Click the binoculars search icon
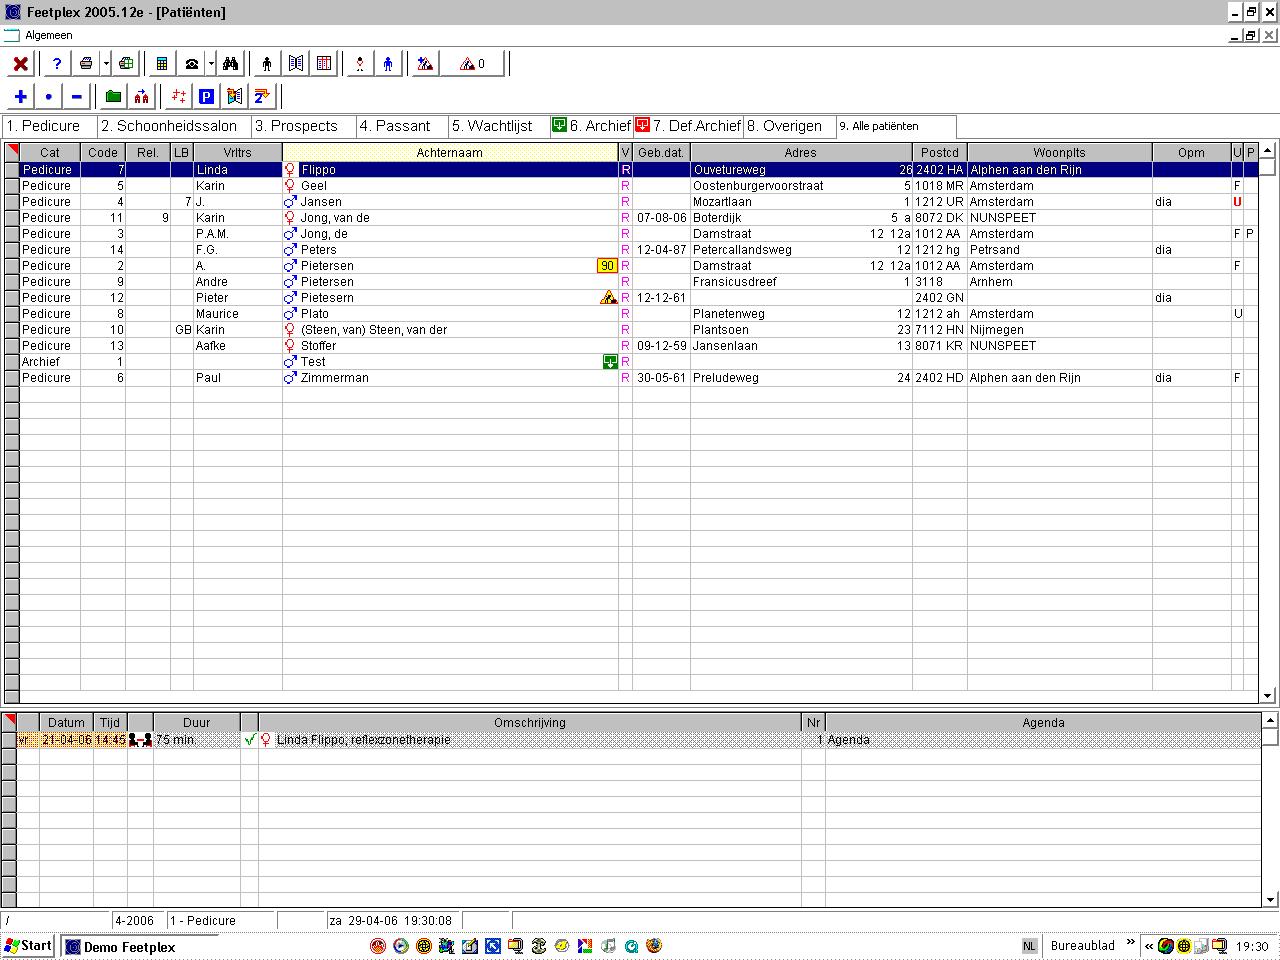 point(231,64)
